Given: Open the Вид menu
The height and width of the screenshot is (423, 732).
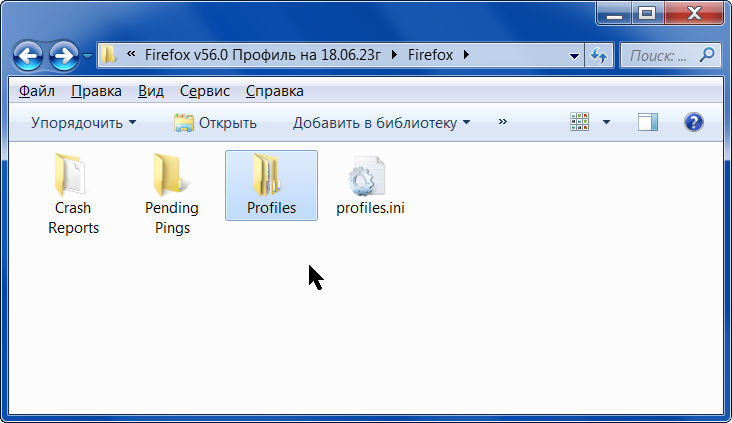Looking at the screenshot, I should tap(151, 91).
